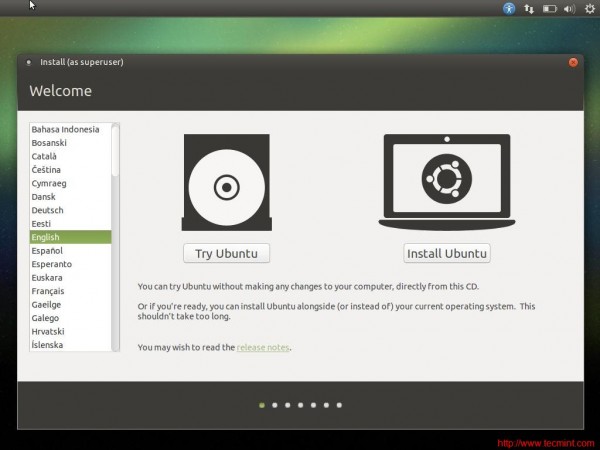Open the network connections indicator
Screen dimensions: 600x450
(529, 9)
